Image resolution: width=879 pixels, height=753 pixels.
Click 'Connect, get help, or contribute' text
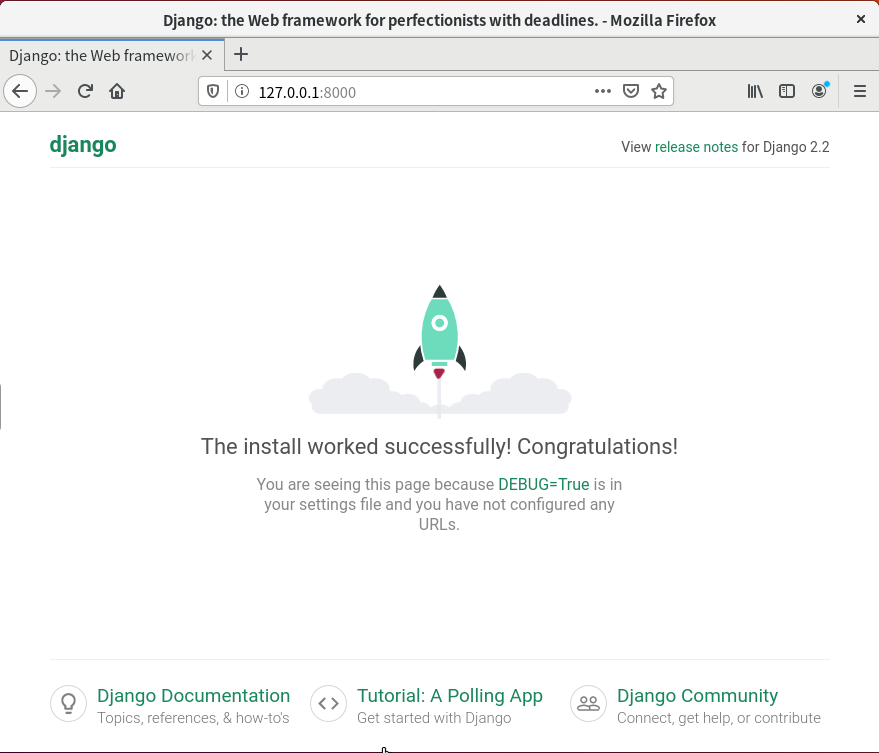point(719,718)
